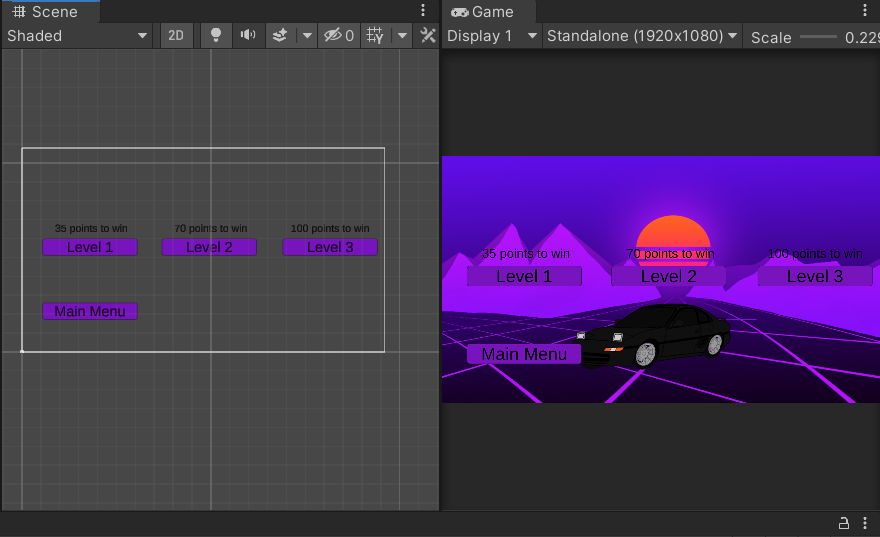The image size is (880, 537).
Task: Mute scene audio with the speaker icon
Action: click(247, 36)
